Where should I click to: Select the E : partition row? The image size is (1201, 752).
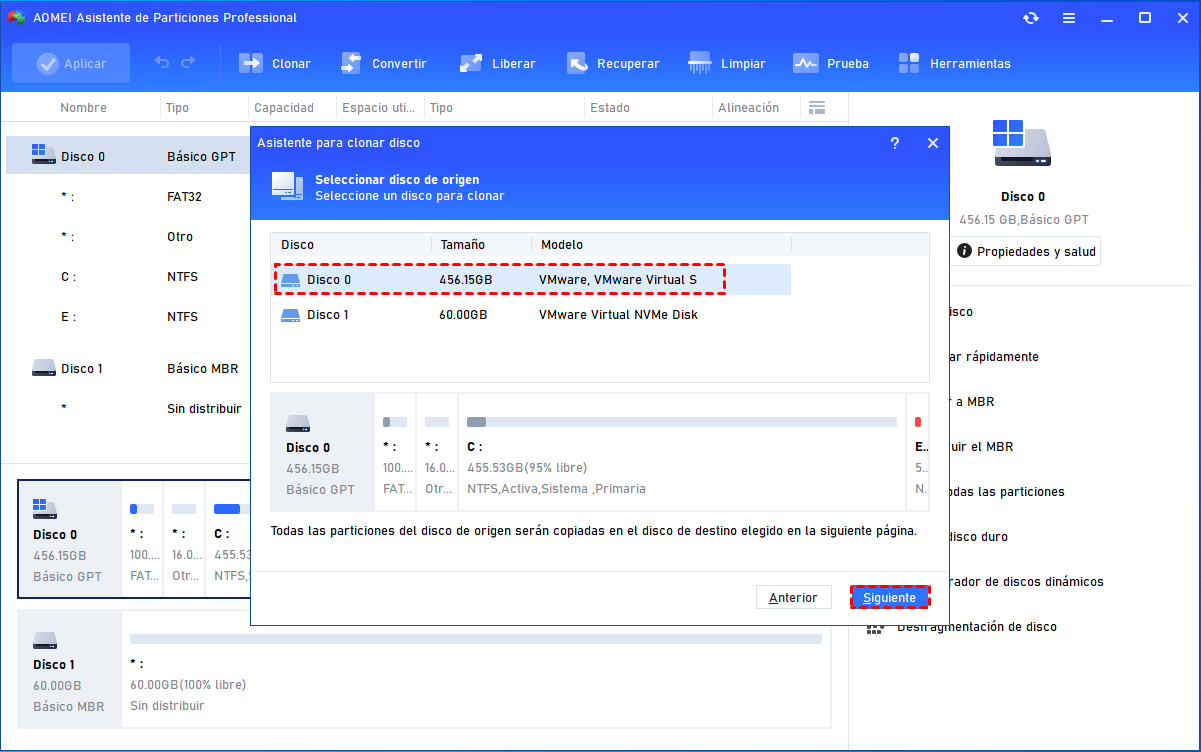128,317
